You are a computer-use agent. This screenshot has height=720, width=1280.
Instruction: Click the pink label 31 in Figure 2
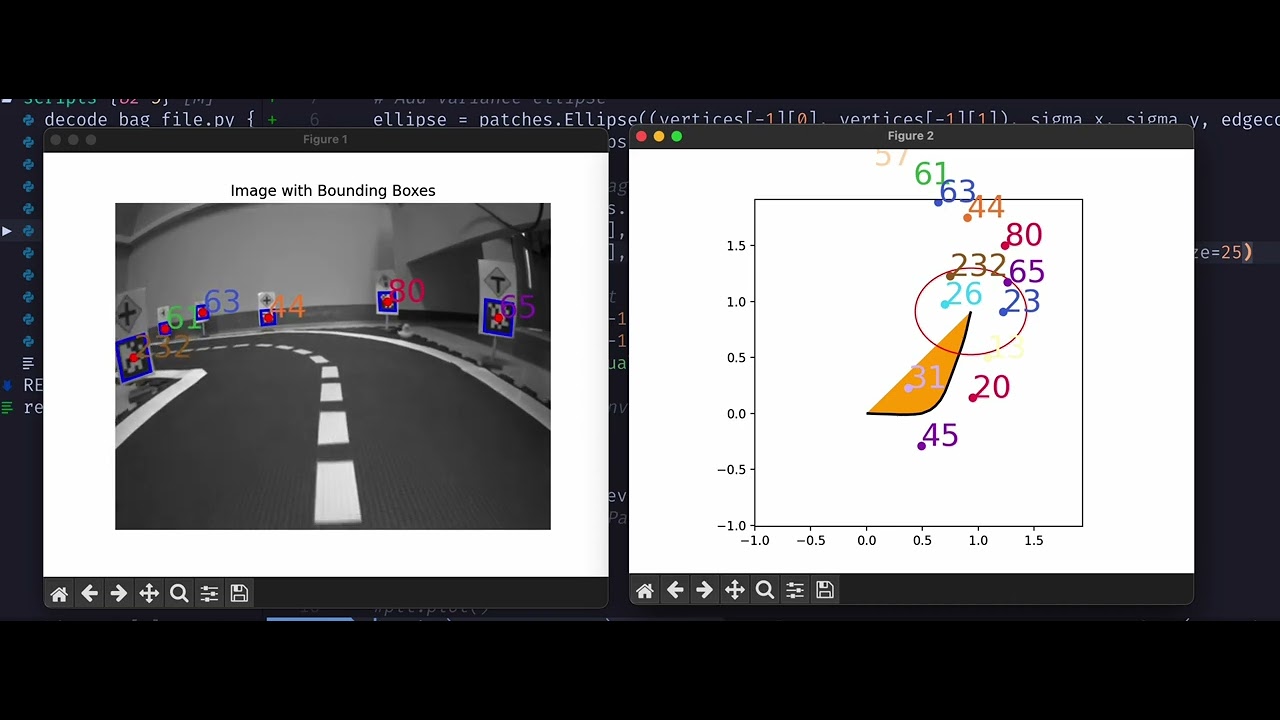click(926, 377)
